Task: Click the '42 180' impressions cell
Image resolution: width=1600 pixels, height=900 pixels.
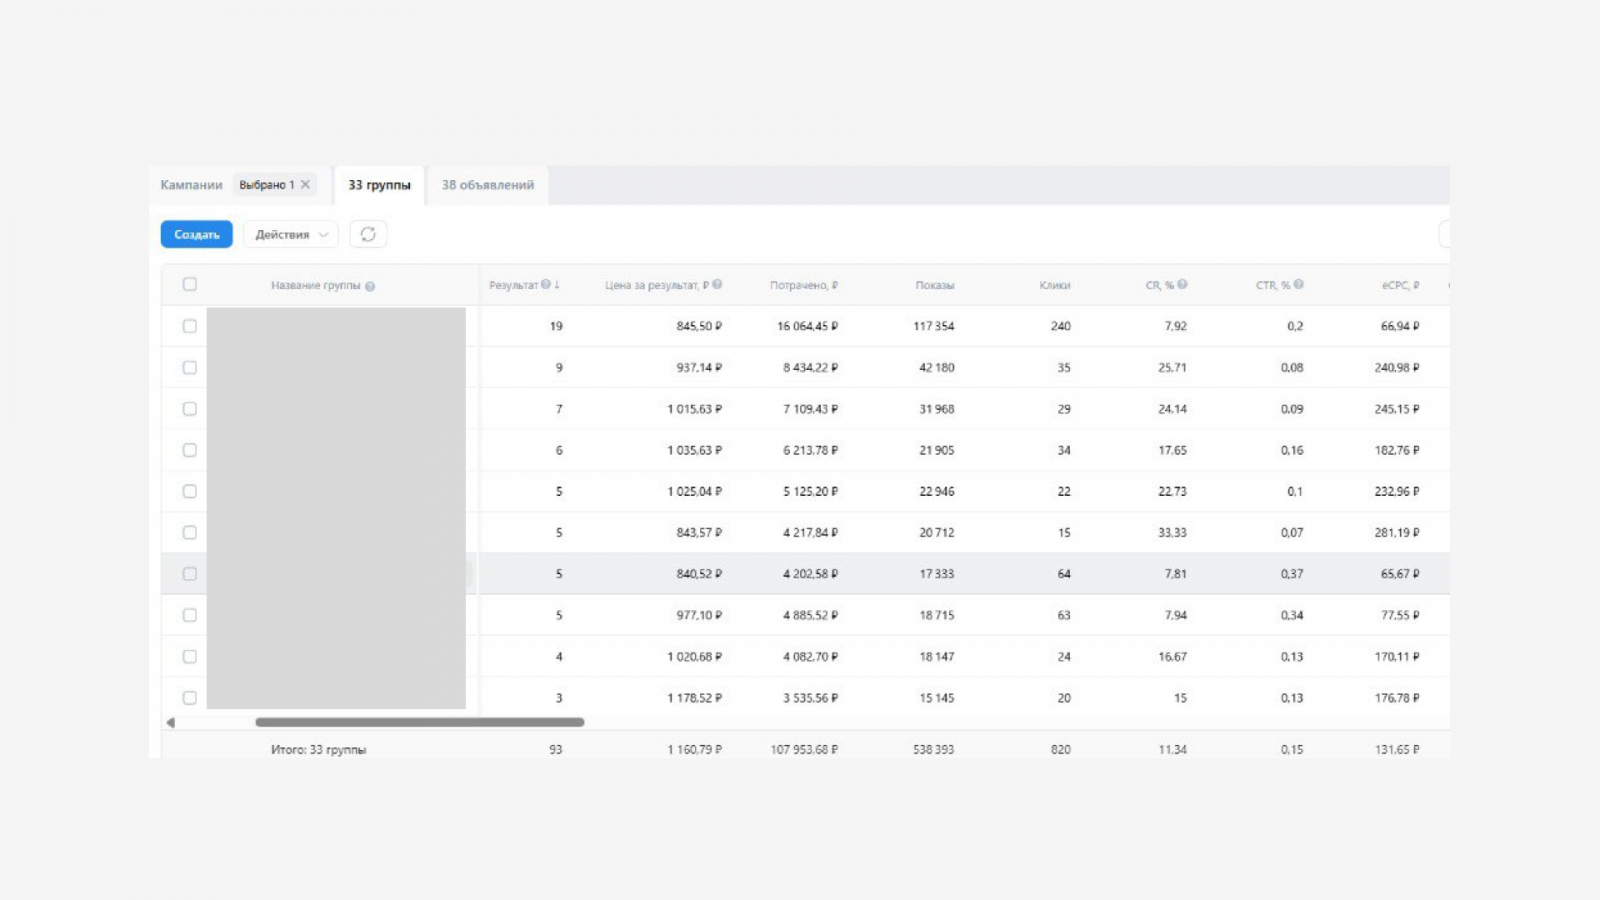Action: tap(937, 368)
